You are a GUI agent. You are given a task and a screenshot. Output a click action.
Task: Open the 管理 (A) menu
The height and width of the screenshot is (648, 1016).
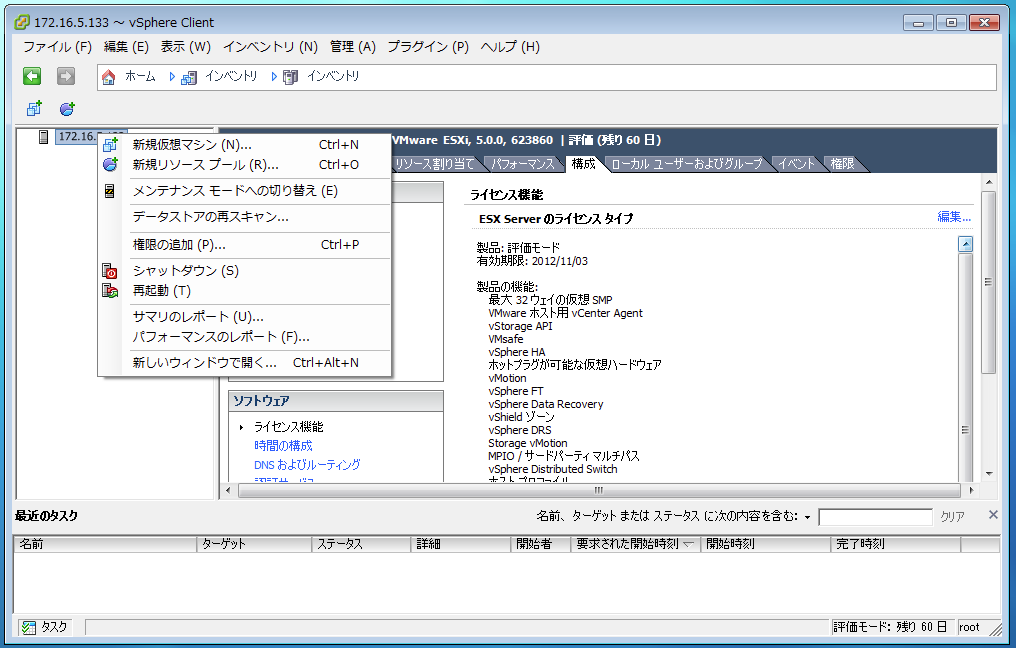[x=352, y=47]
